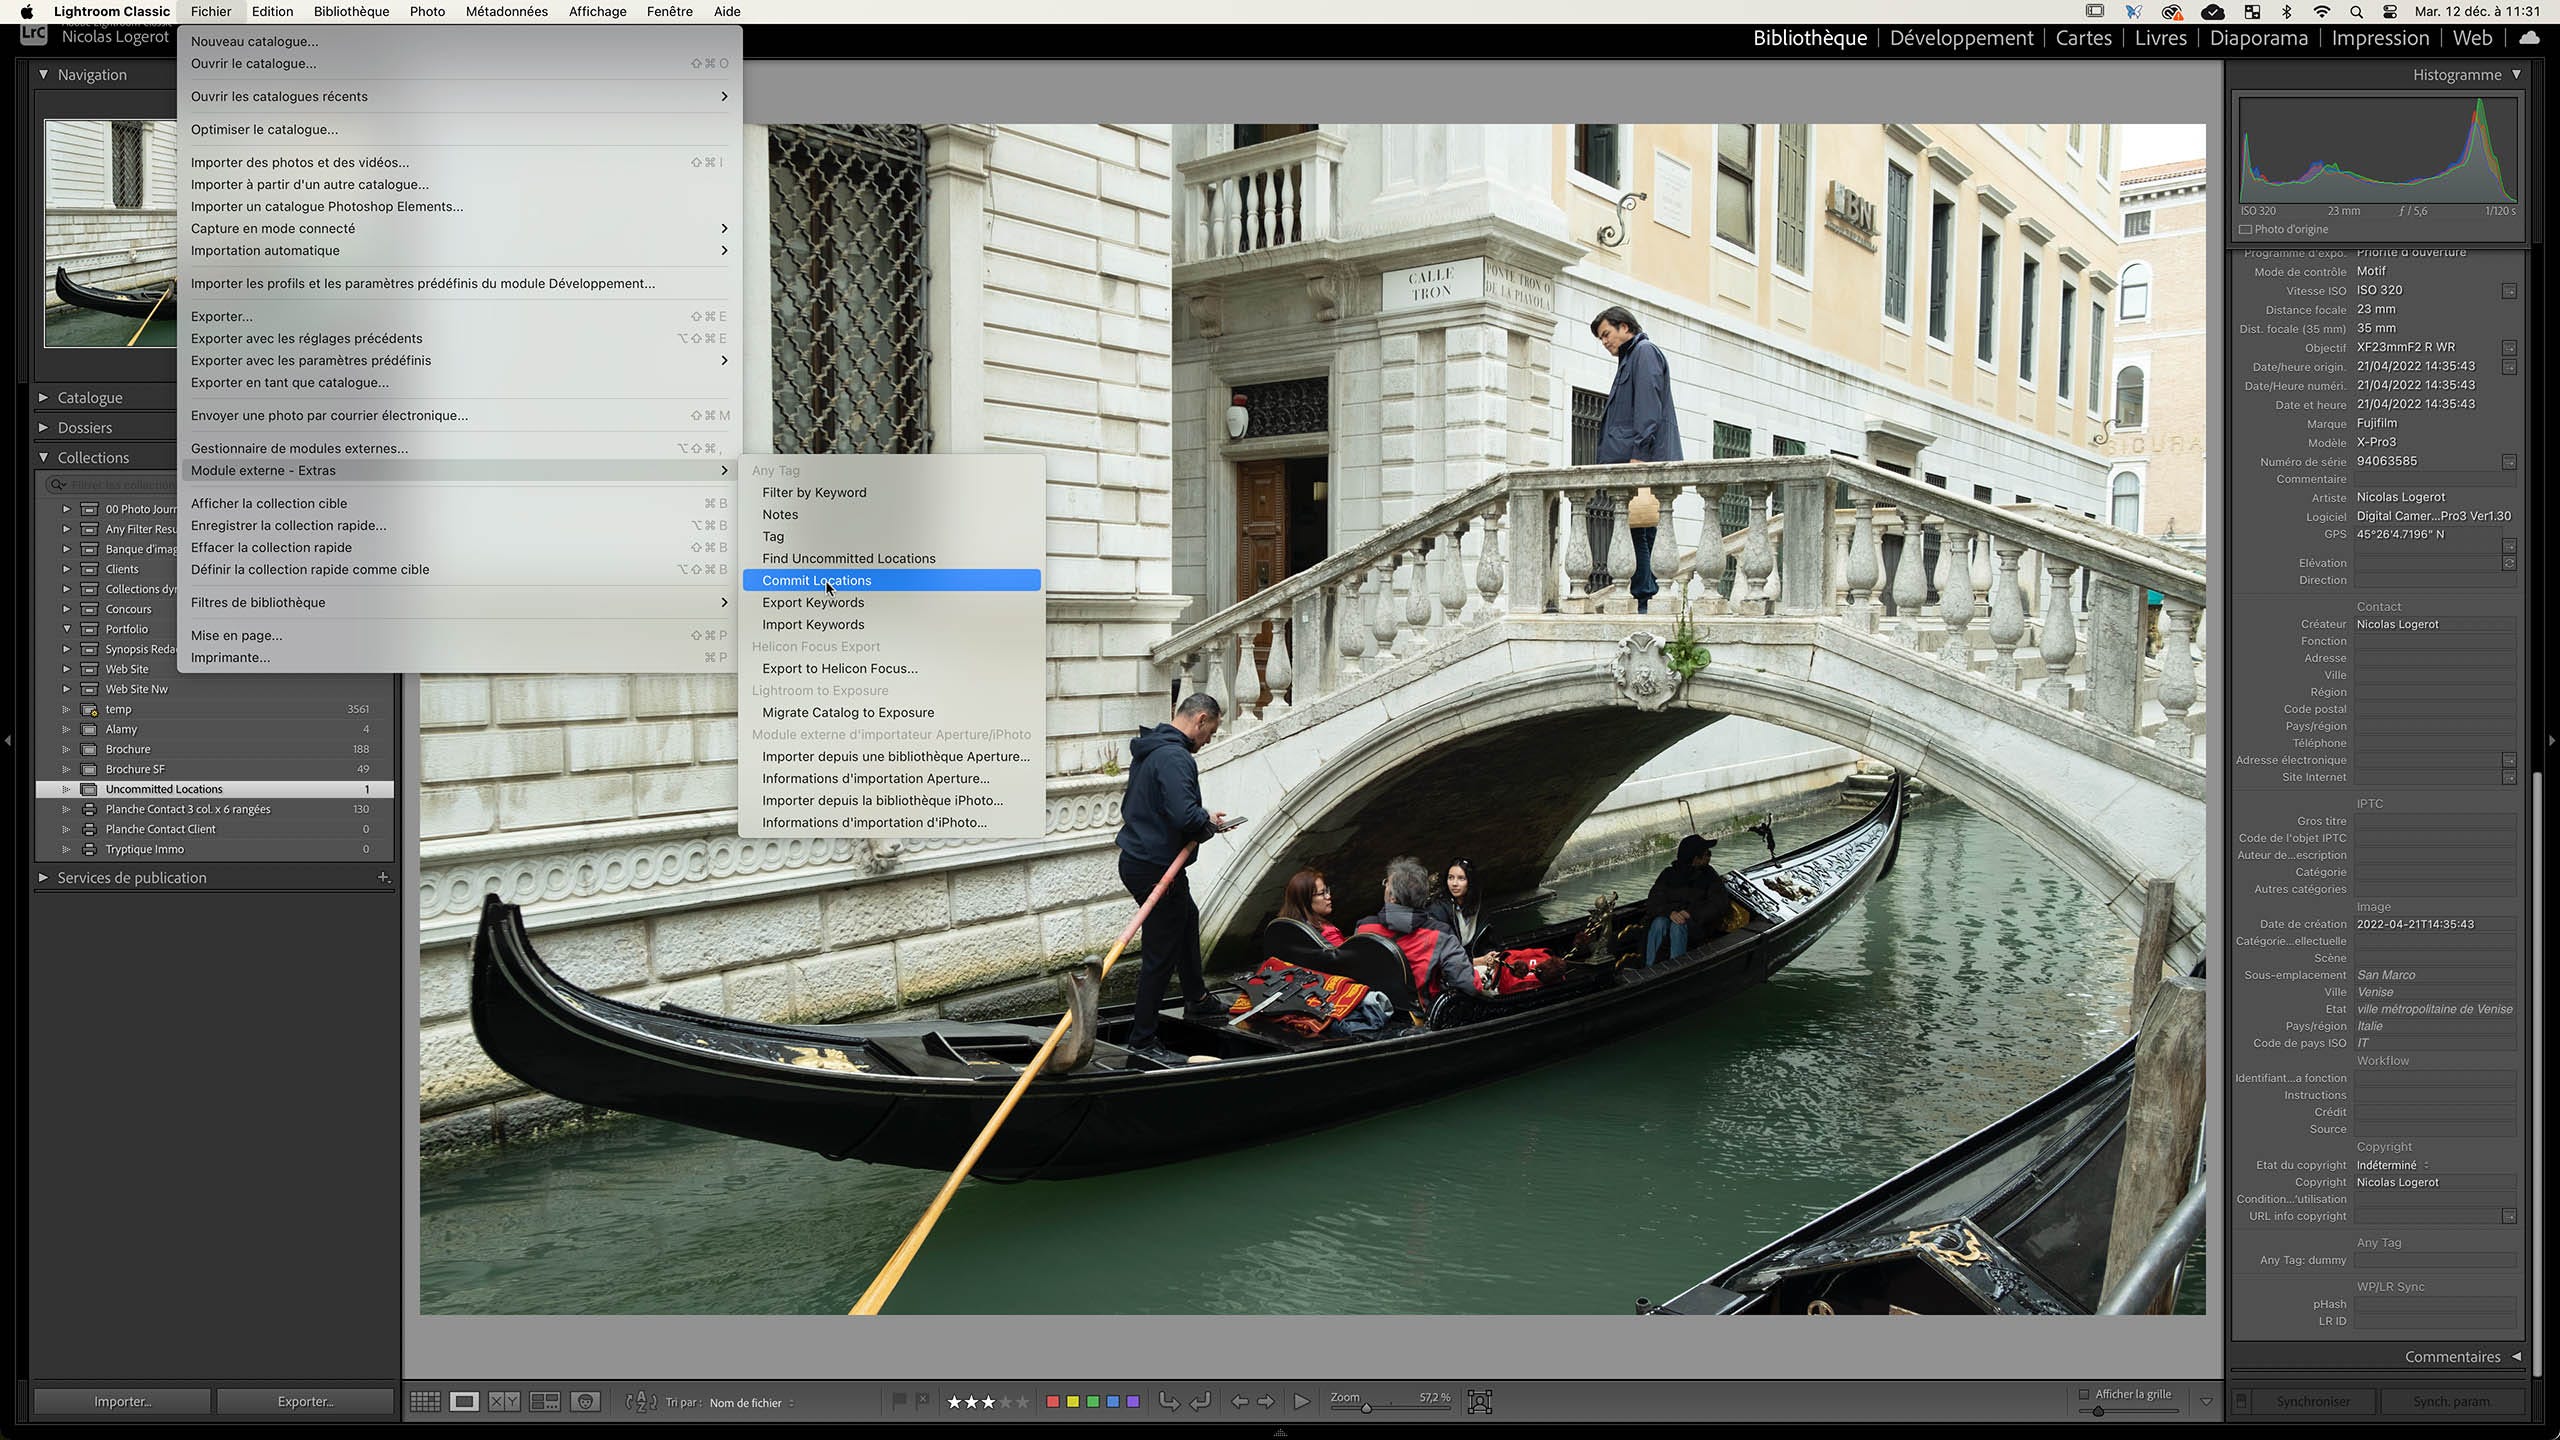Switch to Grid view icon

pos(425,1402)
